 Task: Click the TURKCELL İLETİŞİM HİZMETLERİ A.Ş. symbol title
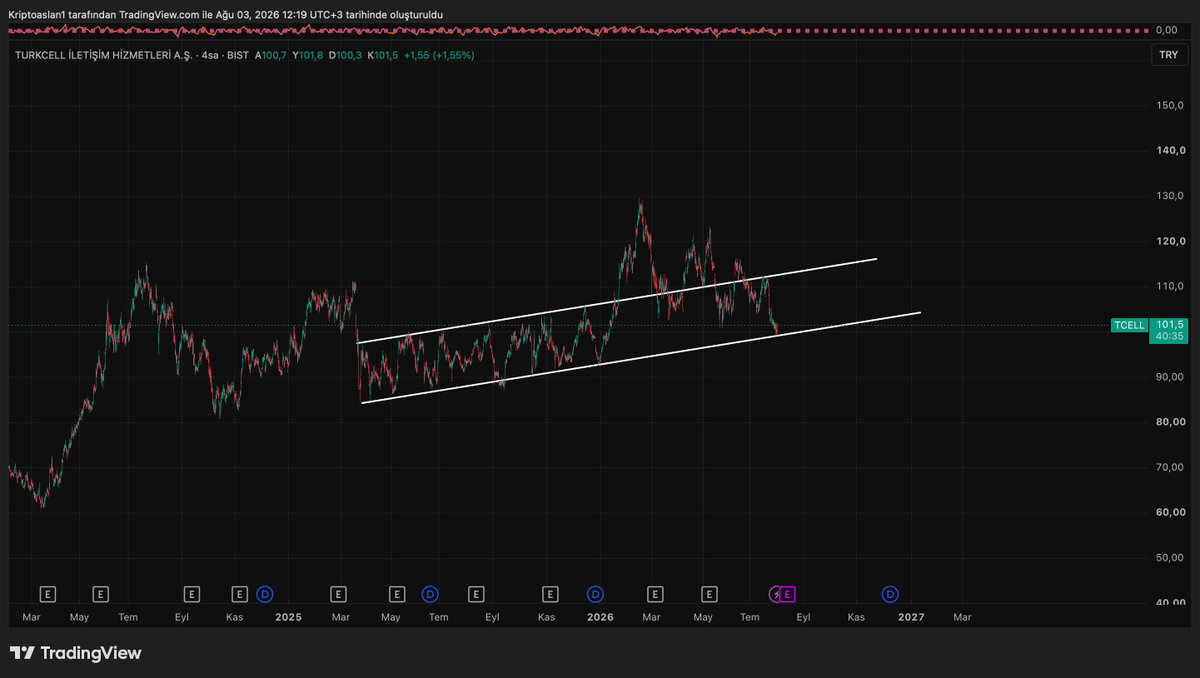point(103,55)
